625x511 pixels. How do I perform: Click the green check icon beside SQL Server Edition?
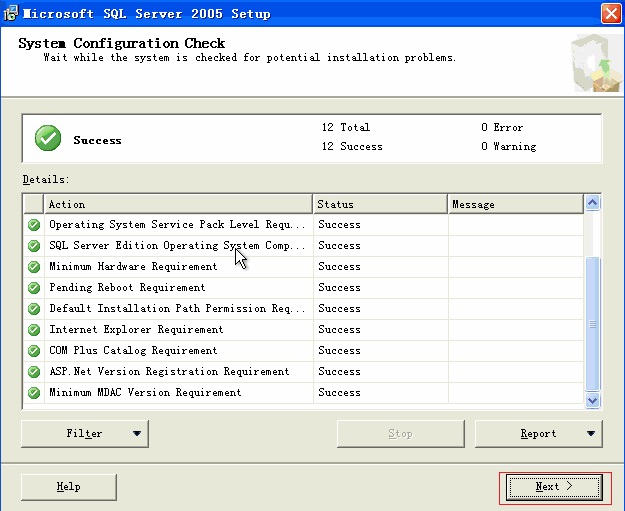click(34, 246)
